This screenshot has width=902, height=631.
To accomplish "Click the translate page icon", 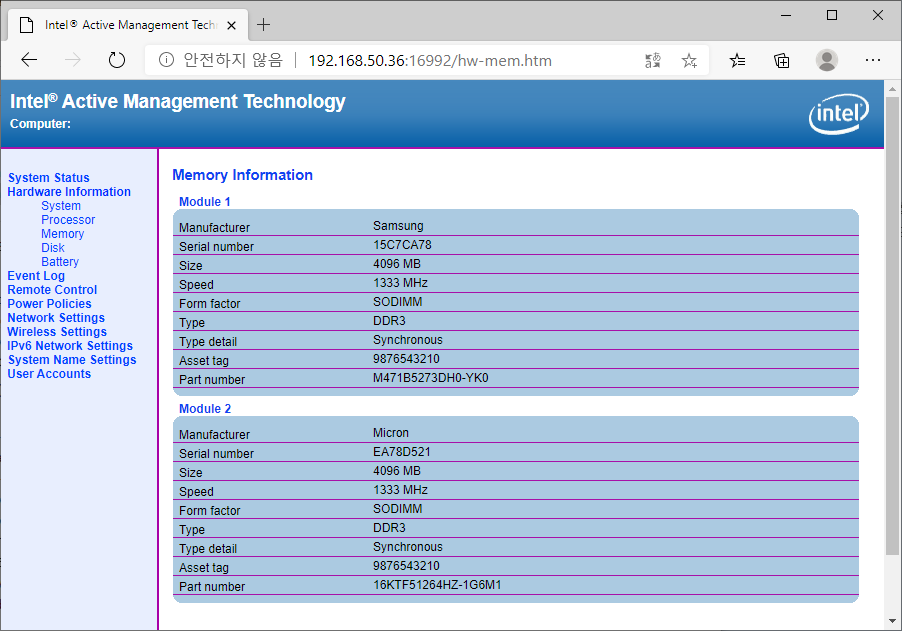I will (653, 60).
